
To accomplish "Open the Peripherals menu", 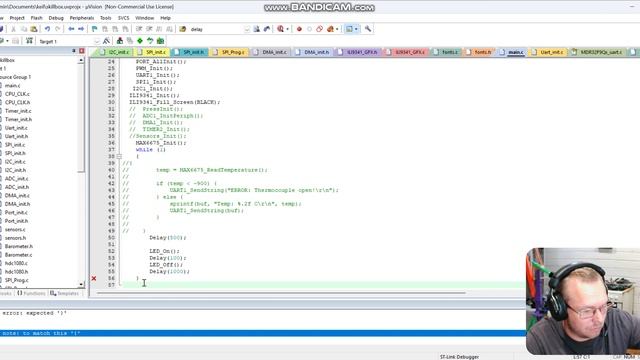I will click(82, 18).
